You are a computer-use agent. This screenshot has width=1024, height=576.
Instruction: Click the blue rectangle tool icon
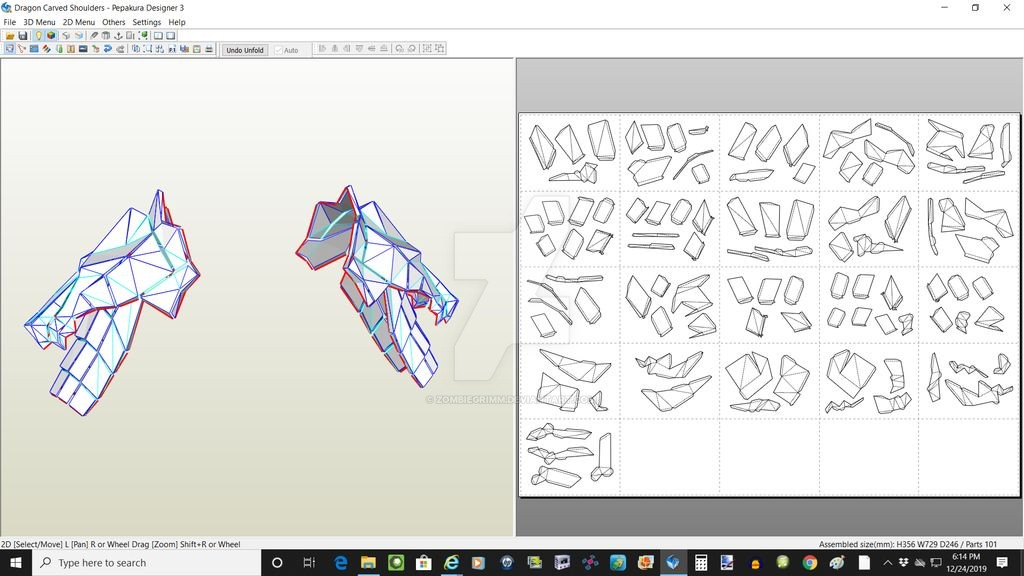[34, 49]
